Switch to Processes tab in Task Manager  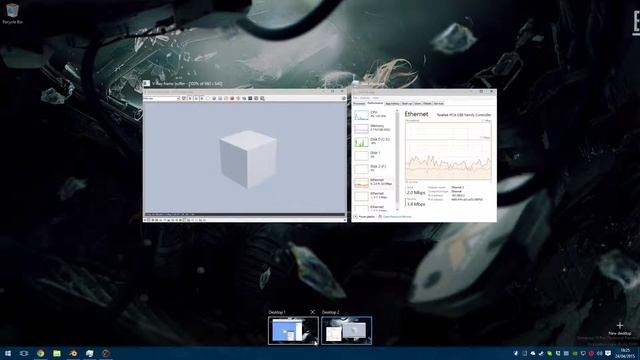359,104
